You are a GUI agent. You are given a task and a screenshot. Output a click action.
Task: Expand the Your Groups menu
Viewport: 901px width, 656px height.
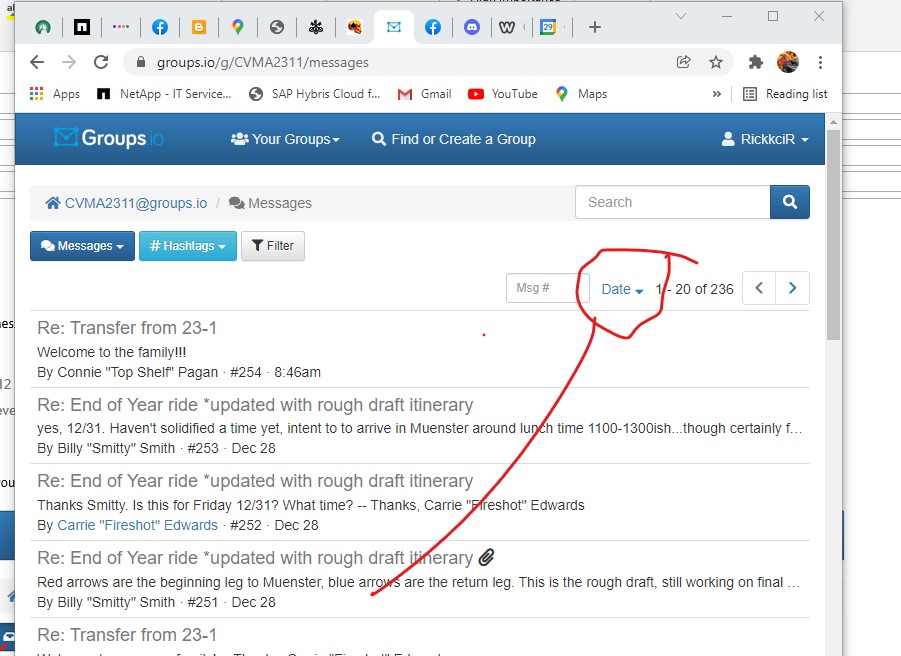tap(285, 139)
